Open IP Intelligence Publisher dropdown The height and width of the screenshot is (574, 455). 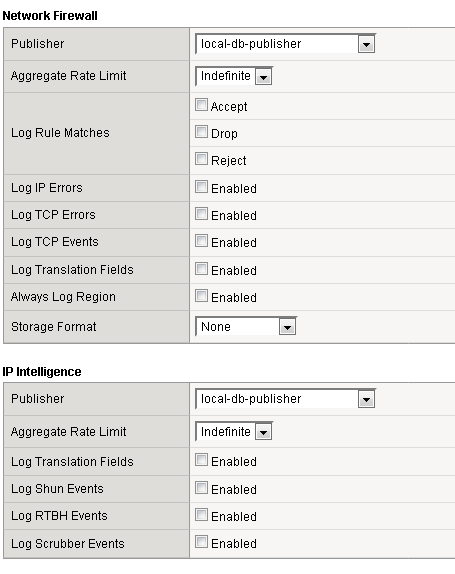(285, 399)
